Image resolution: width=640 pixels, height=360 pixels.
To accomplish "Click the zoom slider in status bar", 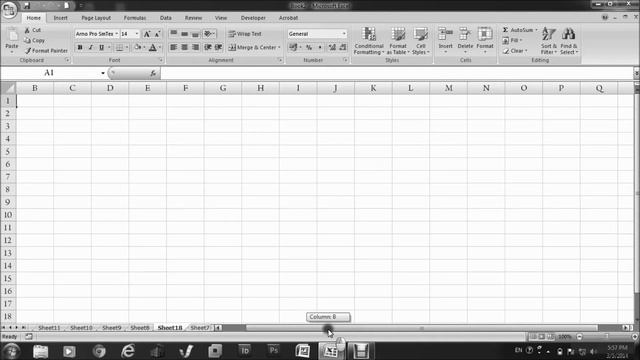I will pos(607,337).
